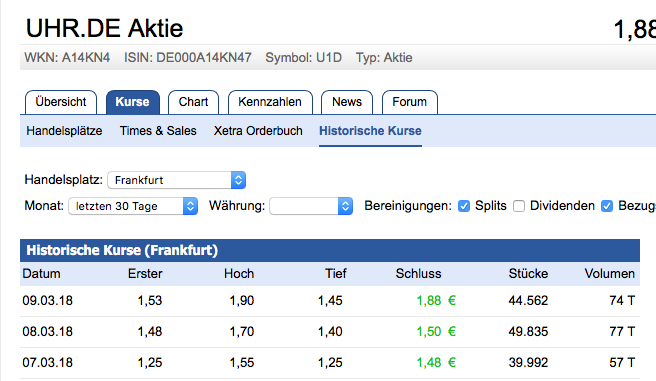Switch to the Forum tab
Screen dimensions: 656x381
[x=410, y=102]
